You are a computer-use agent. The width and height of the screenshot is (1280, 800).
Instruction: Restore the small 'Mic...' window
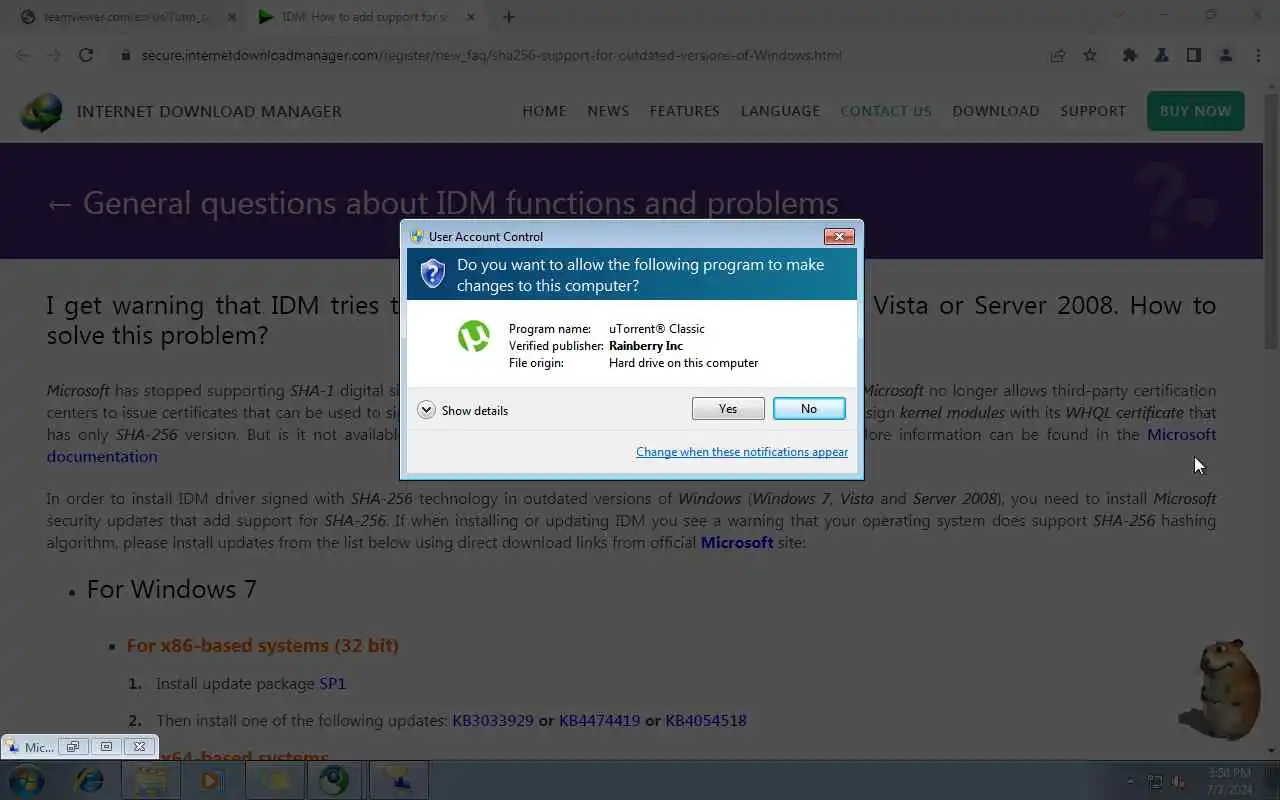click(x=73, y=746)
